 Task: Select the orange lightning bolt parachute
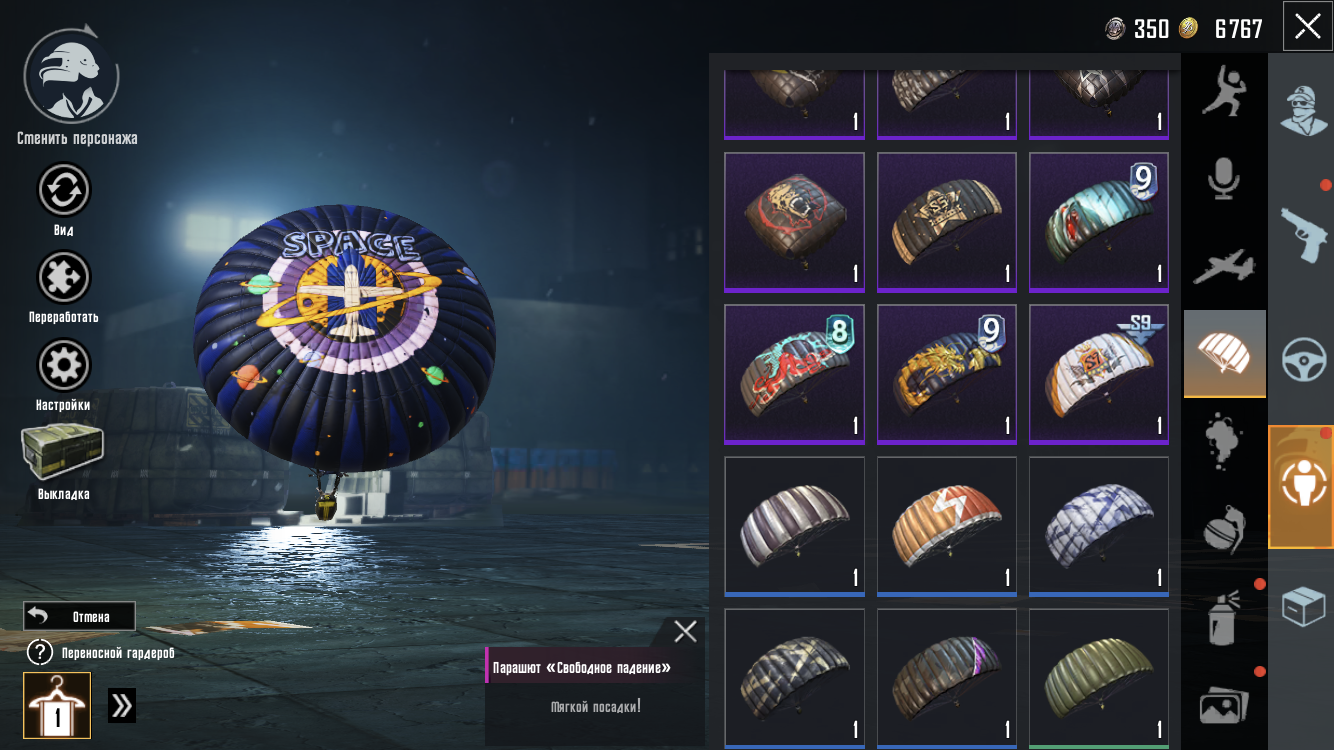tap(947, 526)
